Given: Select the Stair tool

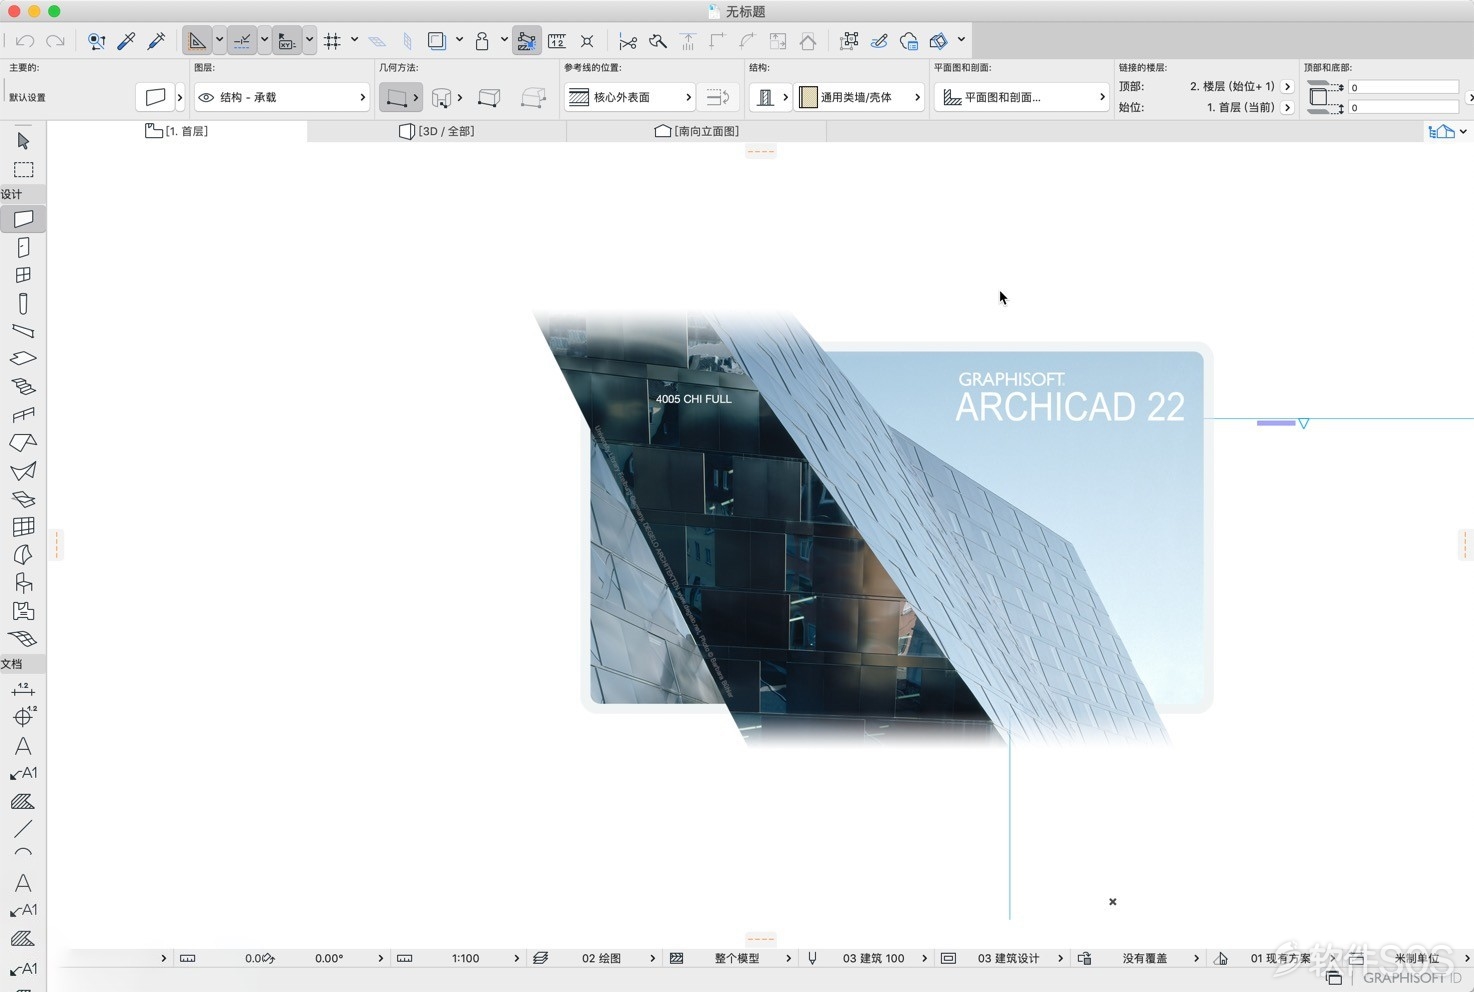Looking at the screenshot, I should click(x=23, y=386).
